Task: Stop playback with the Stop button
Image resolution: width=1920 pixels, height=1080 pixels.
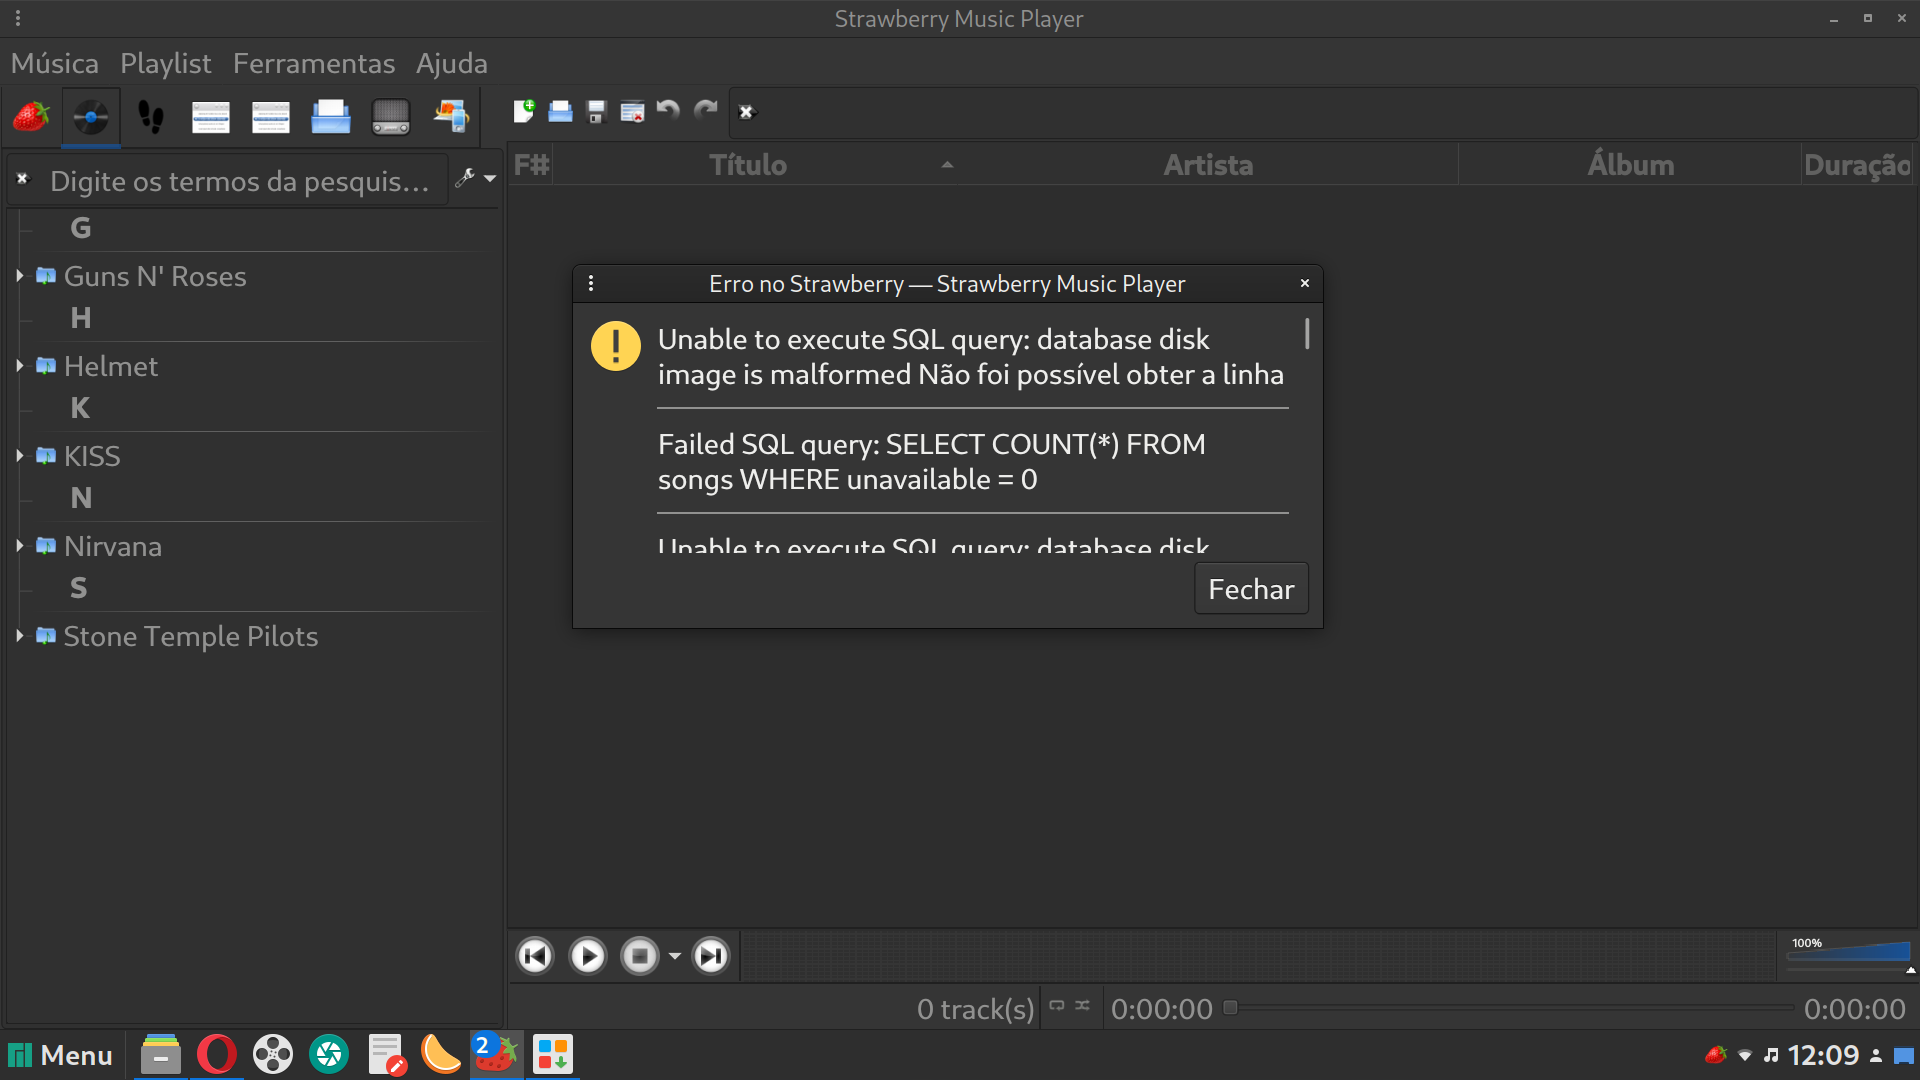Action: click(640, 956)
